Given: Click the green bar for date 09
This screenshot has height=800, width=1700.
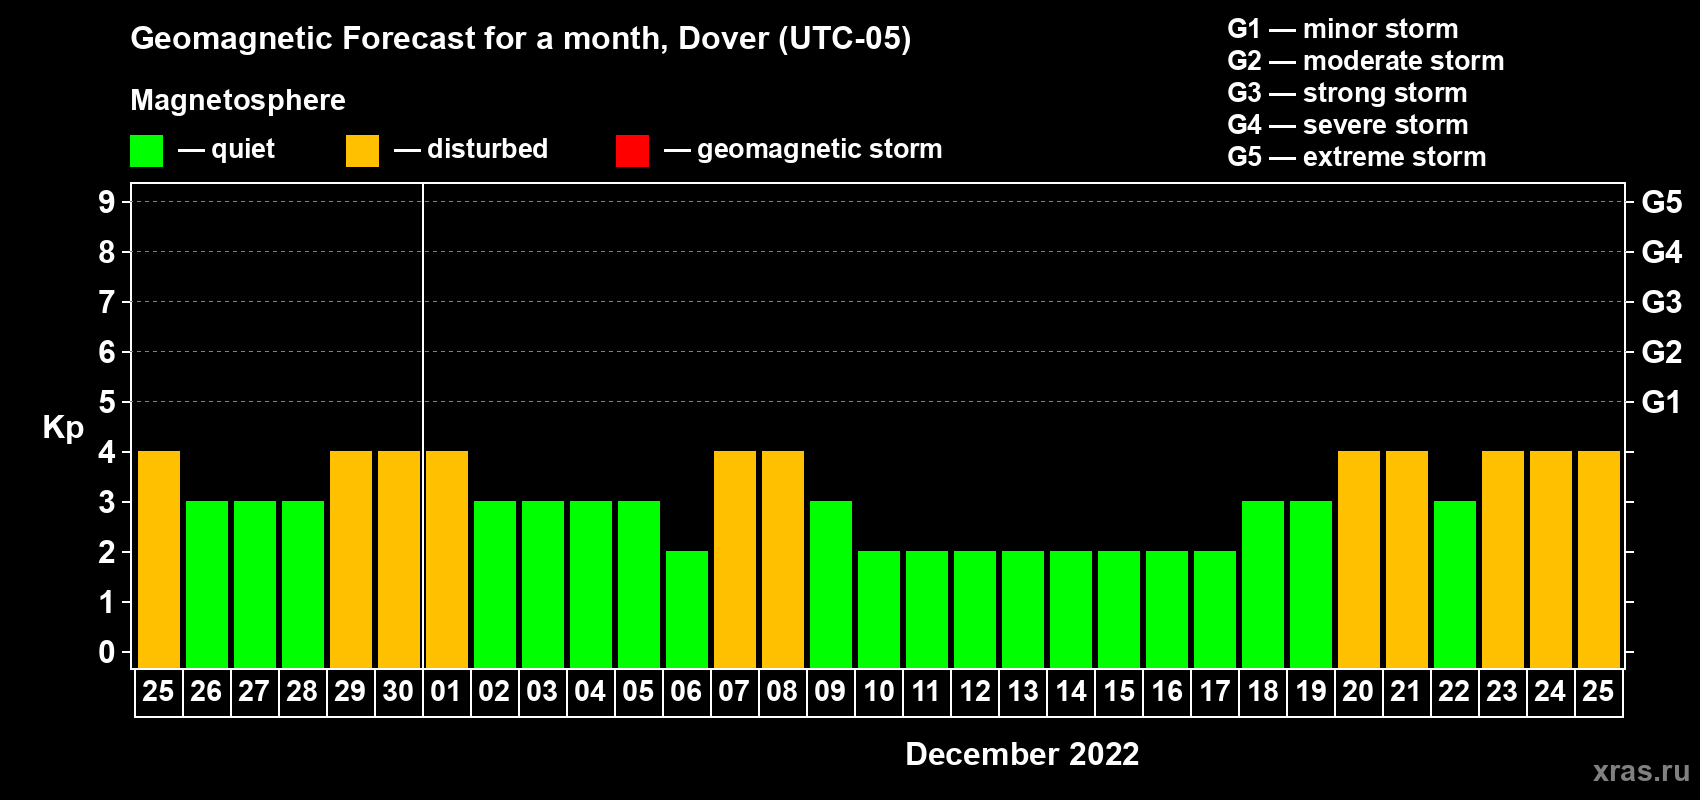Looking at the screenshot, I should (x=831, y=585).
